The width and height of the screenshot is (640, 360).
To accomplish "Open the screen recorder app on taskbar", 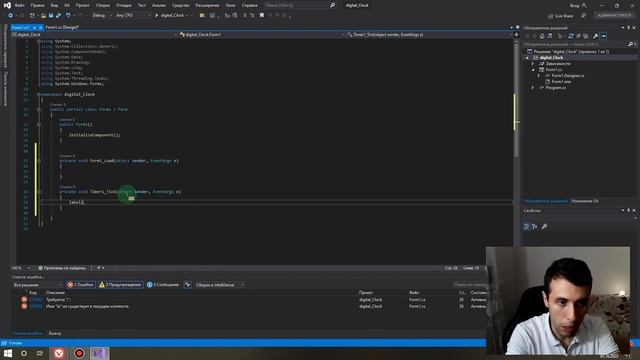I will pos(79,353).
